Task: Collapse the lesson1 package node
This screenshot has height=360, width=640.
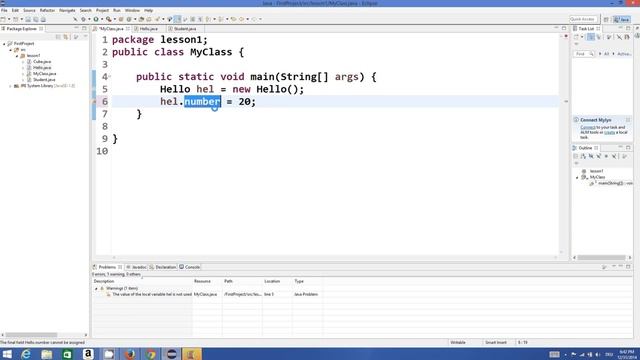Action: 17,56
